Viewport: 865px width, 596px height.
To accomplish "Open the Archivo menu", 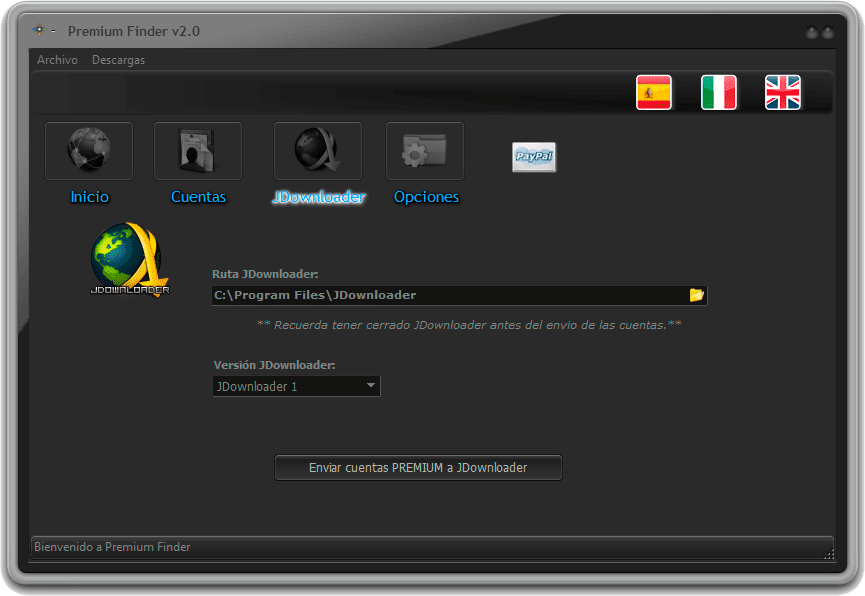I will coord(57,60).
